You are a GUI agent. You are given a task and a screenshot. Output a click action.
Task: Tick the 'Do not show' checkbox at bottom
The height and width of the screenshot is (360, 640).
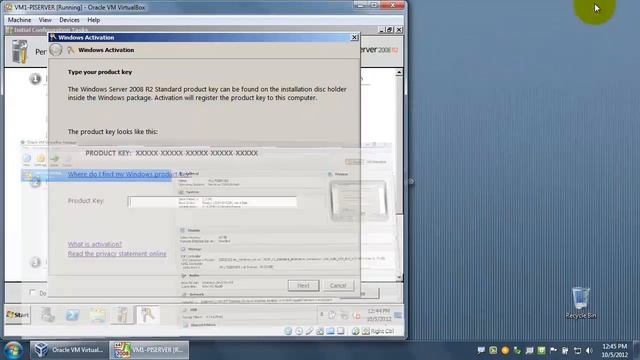tap(33, 292)
